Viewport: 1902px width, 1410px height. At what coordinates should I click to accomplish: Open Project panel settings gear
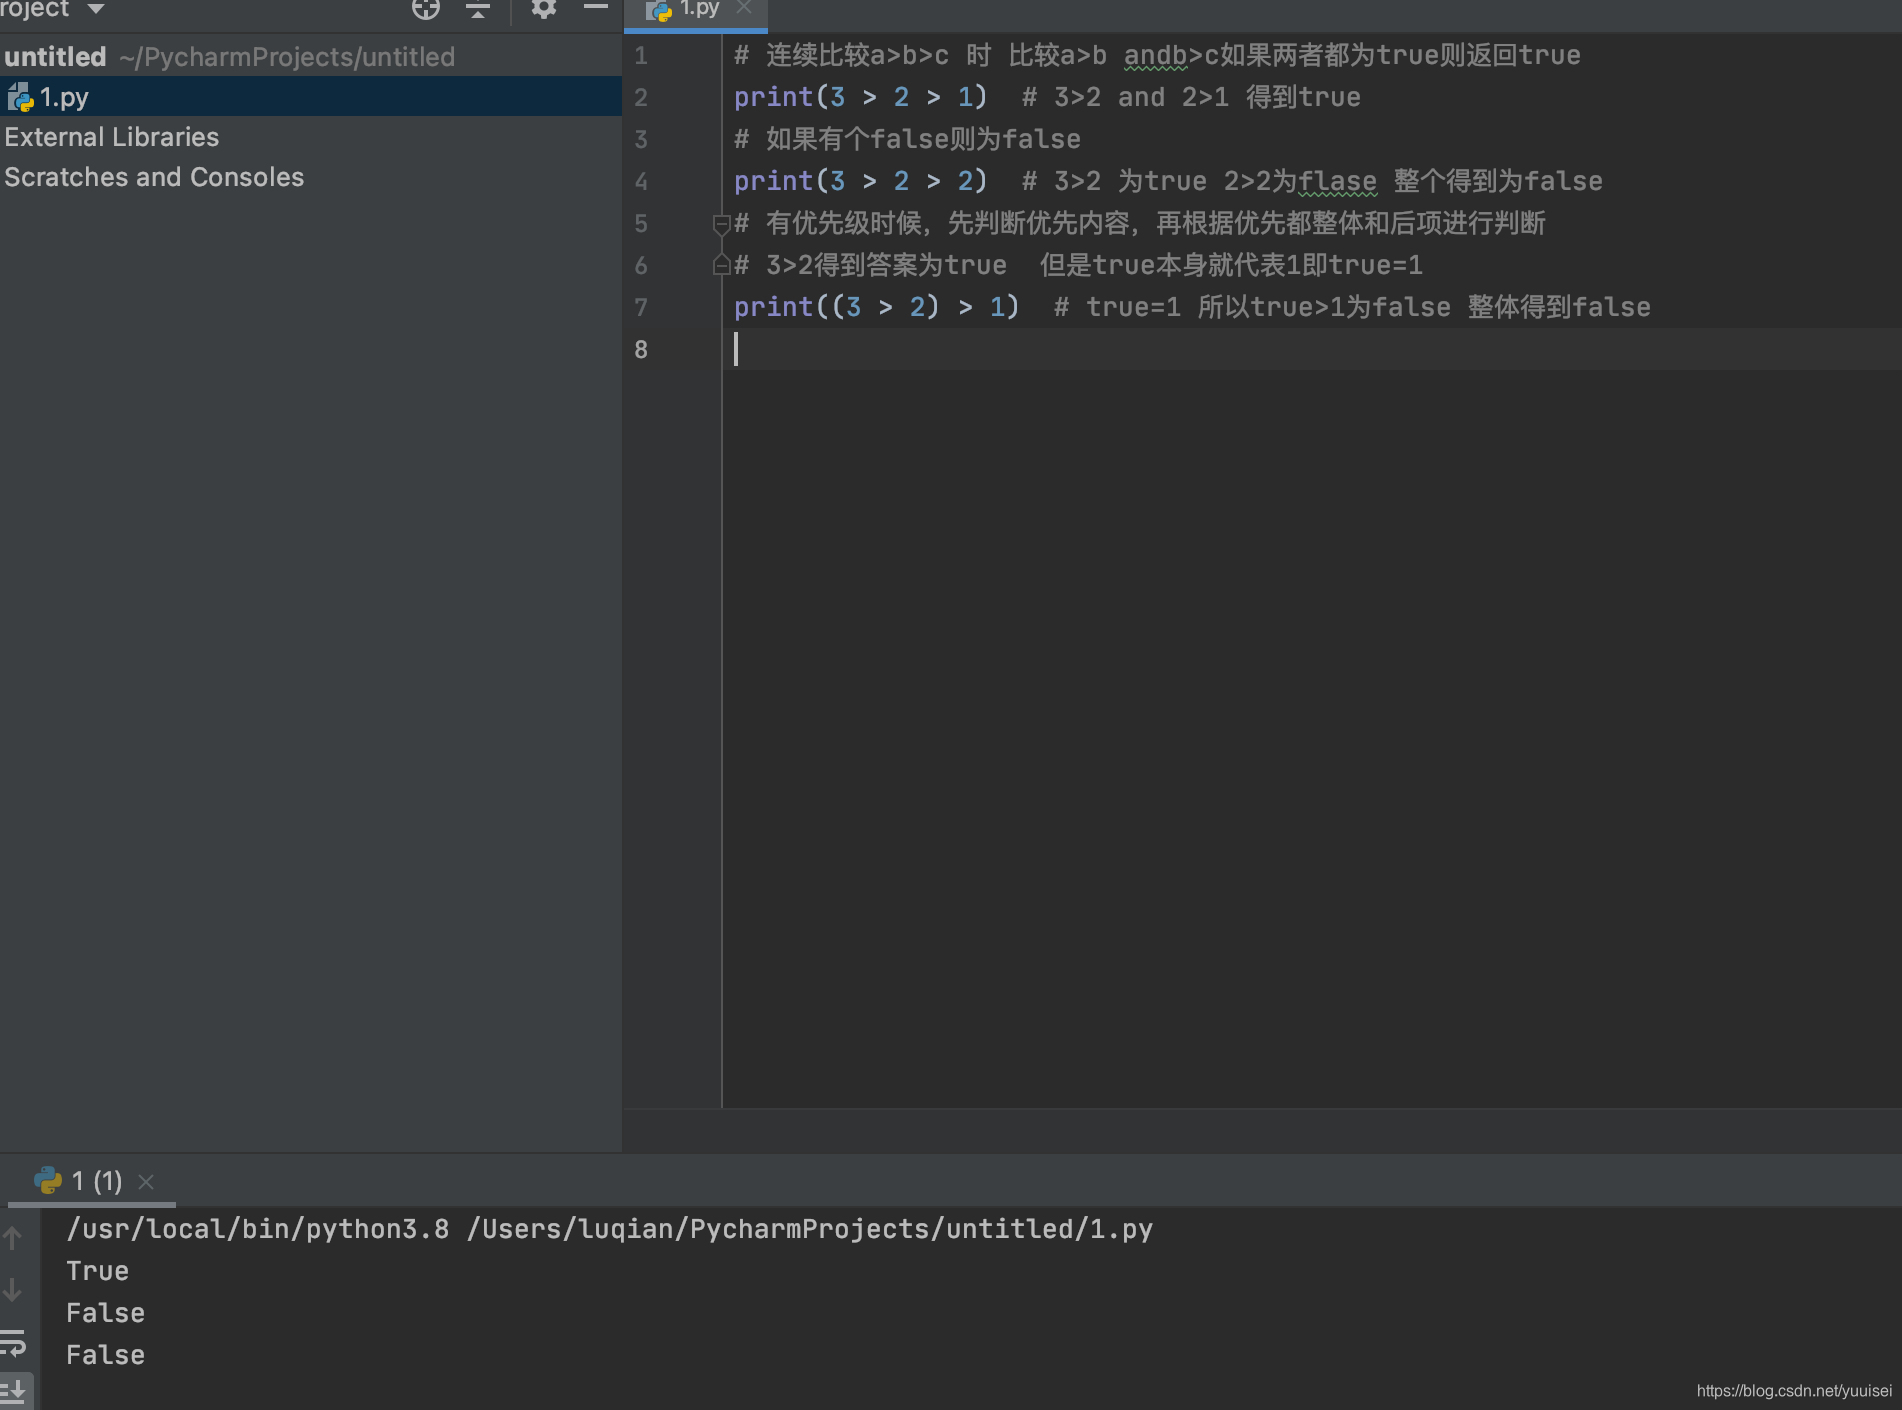click(x=543, y=9)
